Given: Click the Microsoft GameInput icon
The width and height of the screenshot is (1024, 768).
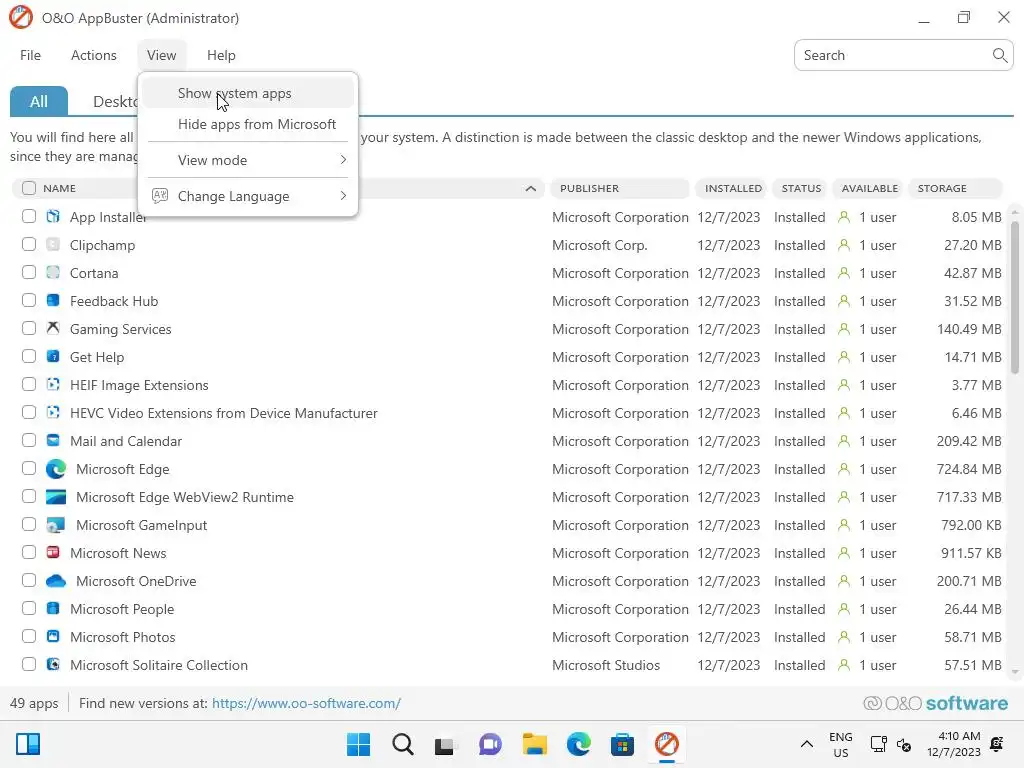Looking at the screenshot, I should pos(56,525).
